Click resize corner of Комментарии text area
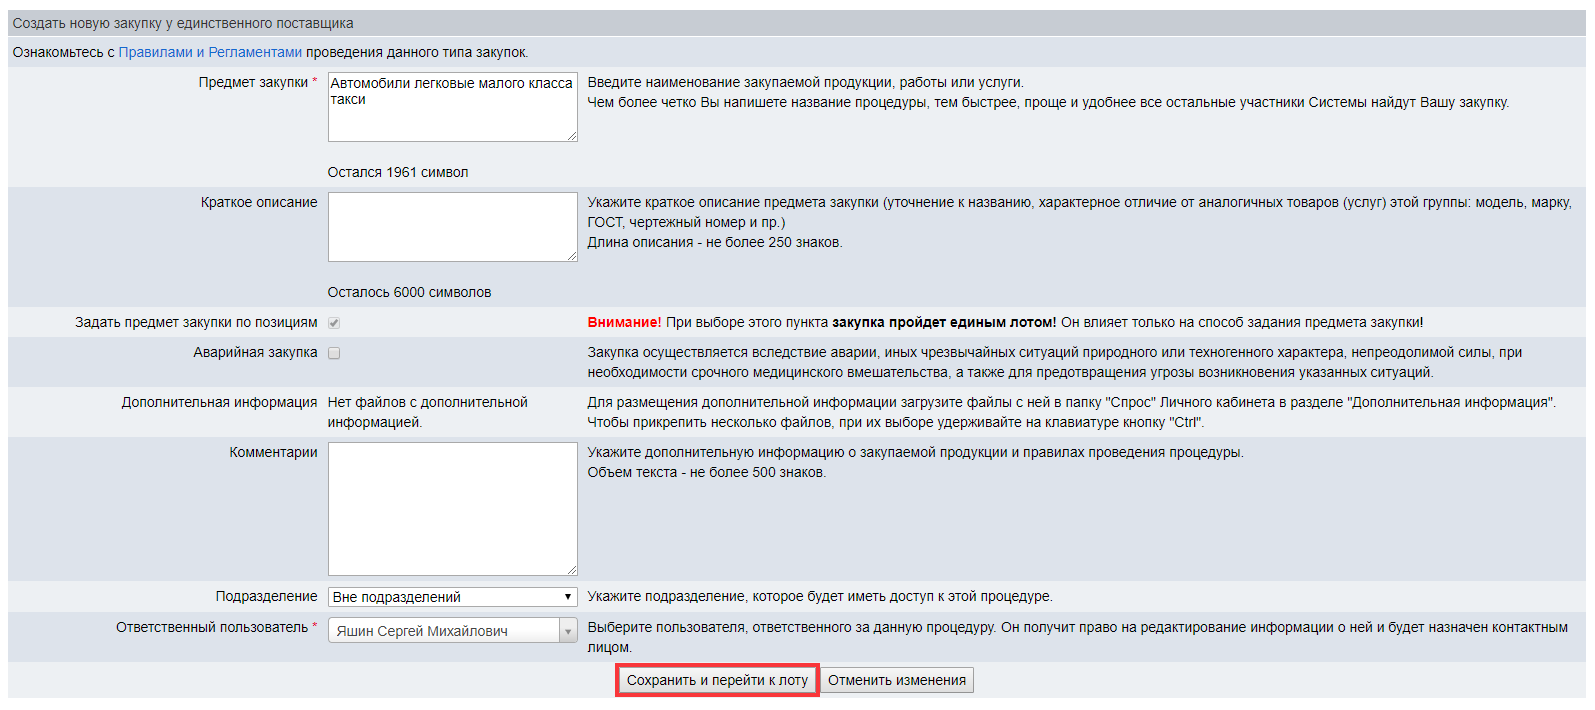Screen dimensions: 1595x710 click(572, 570)
